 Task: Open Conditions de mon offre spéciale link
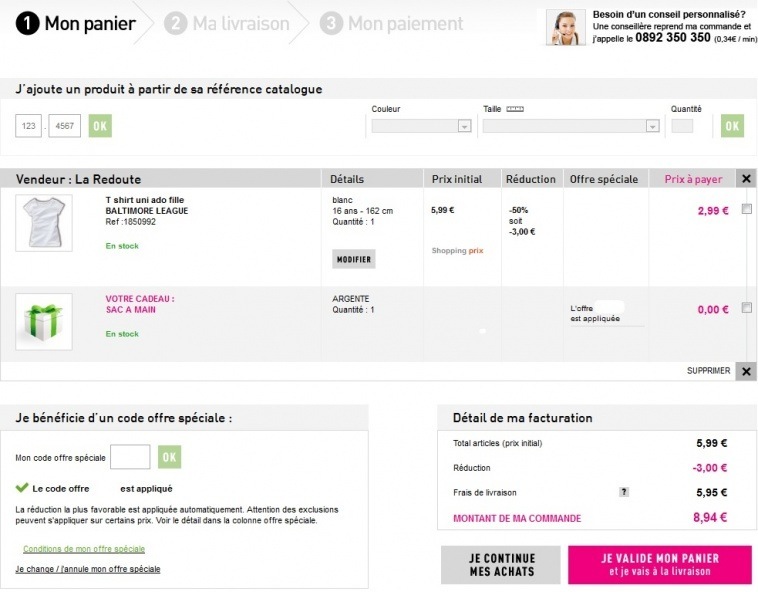(84, 549)
